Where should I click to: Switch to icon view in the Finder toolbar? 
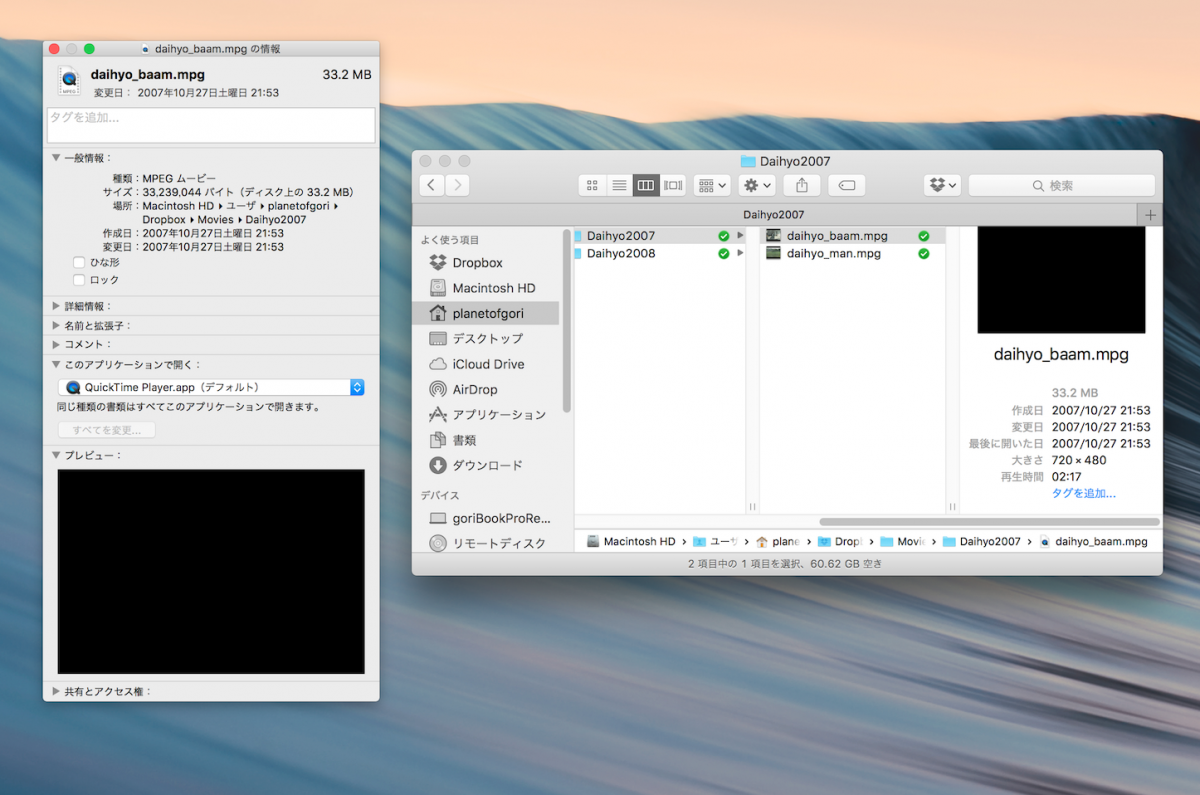(x=592, y=185)
